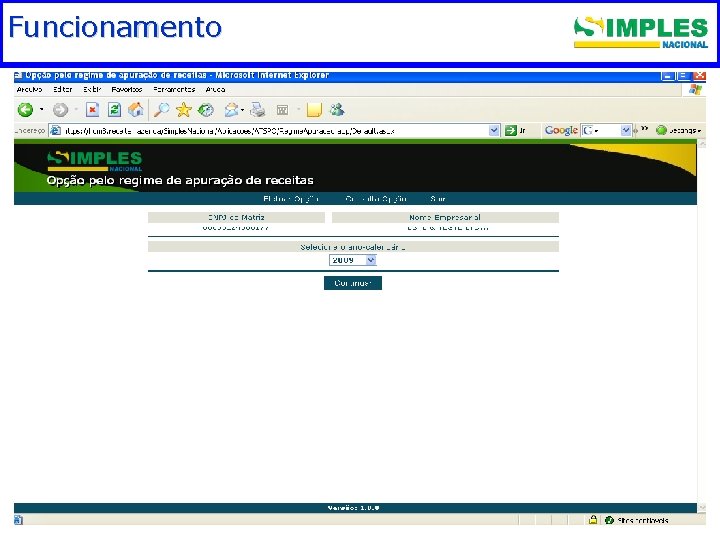Expand the Mail button dropdown arrow
The image size is (720, 540).
point(242,109)
